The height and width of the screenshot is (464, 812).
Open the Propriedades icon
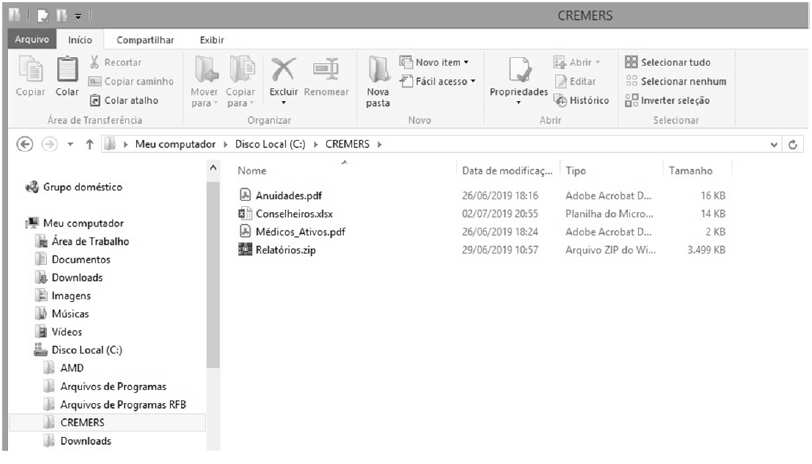(x=518, y=76)
